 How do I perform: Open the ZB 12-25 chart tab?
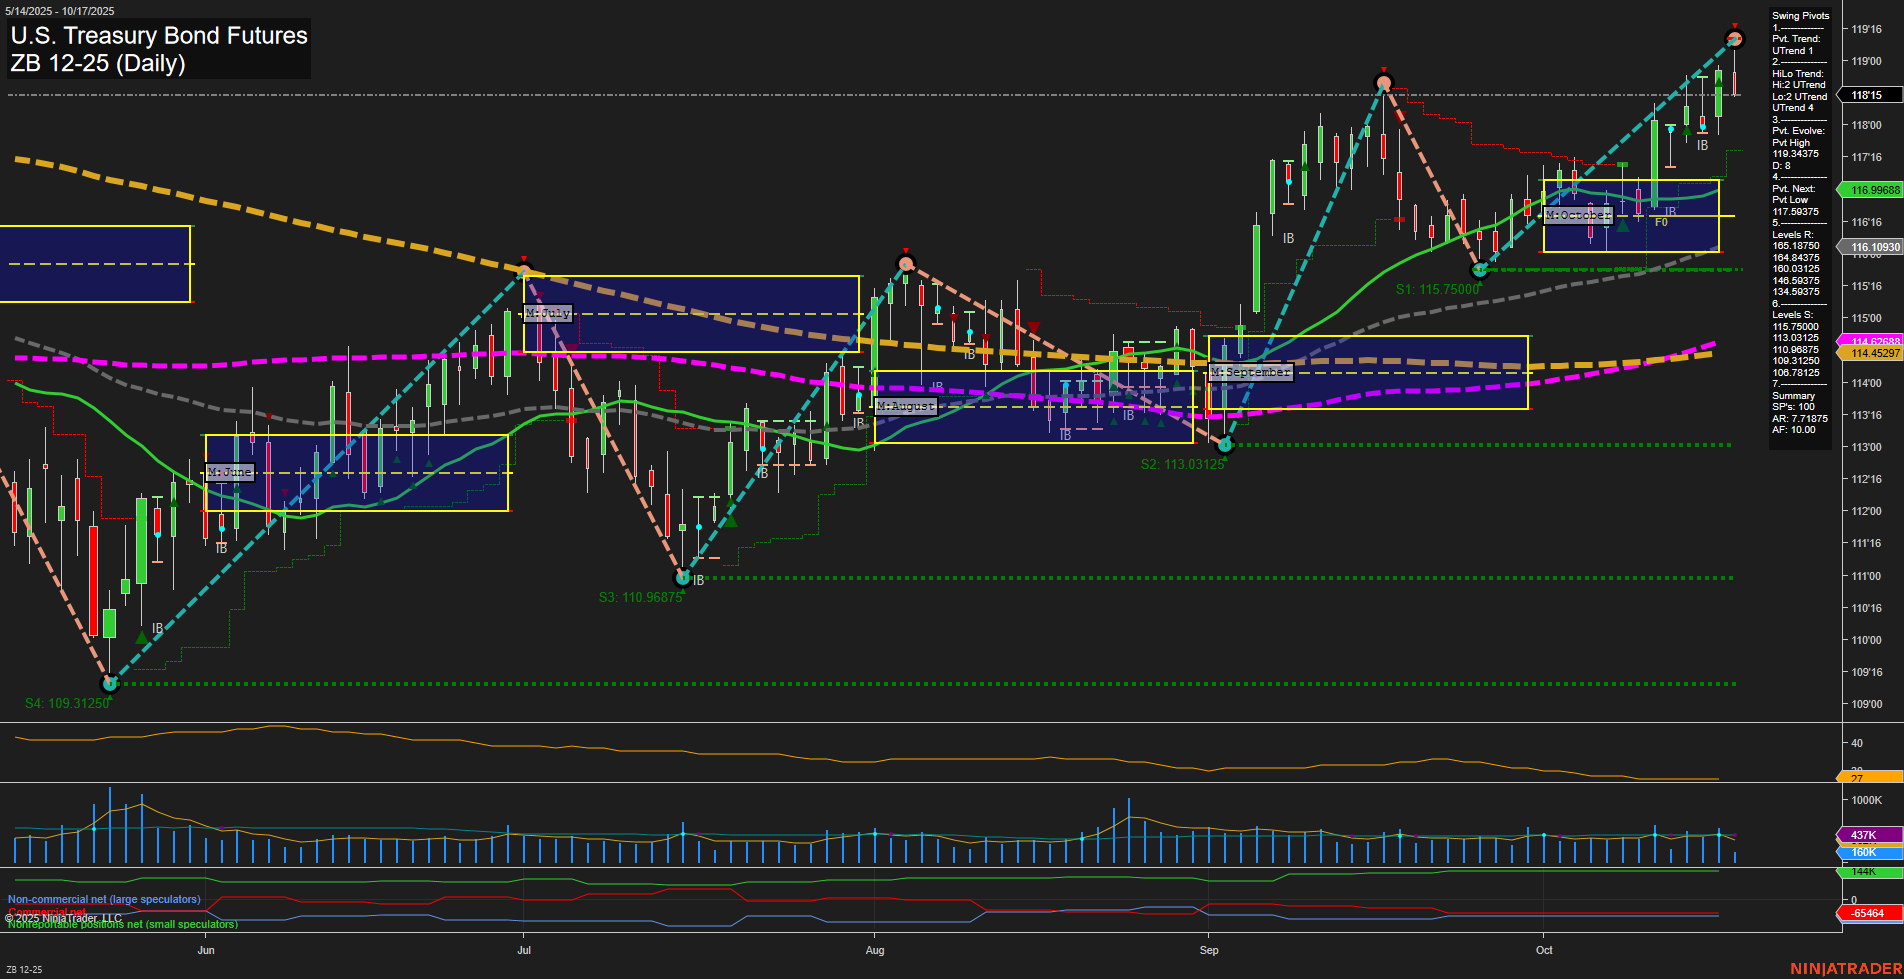coord(24,969)
